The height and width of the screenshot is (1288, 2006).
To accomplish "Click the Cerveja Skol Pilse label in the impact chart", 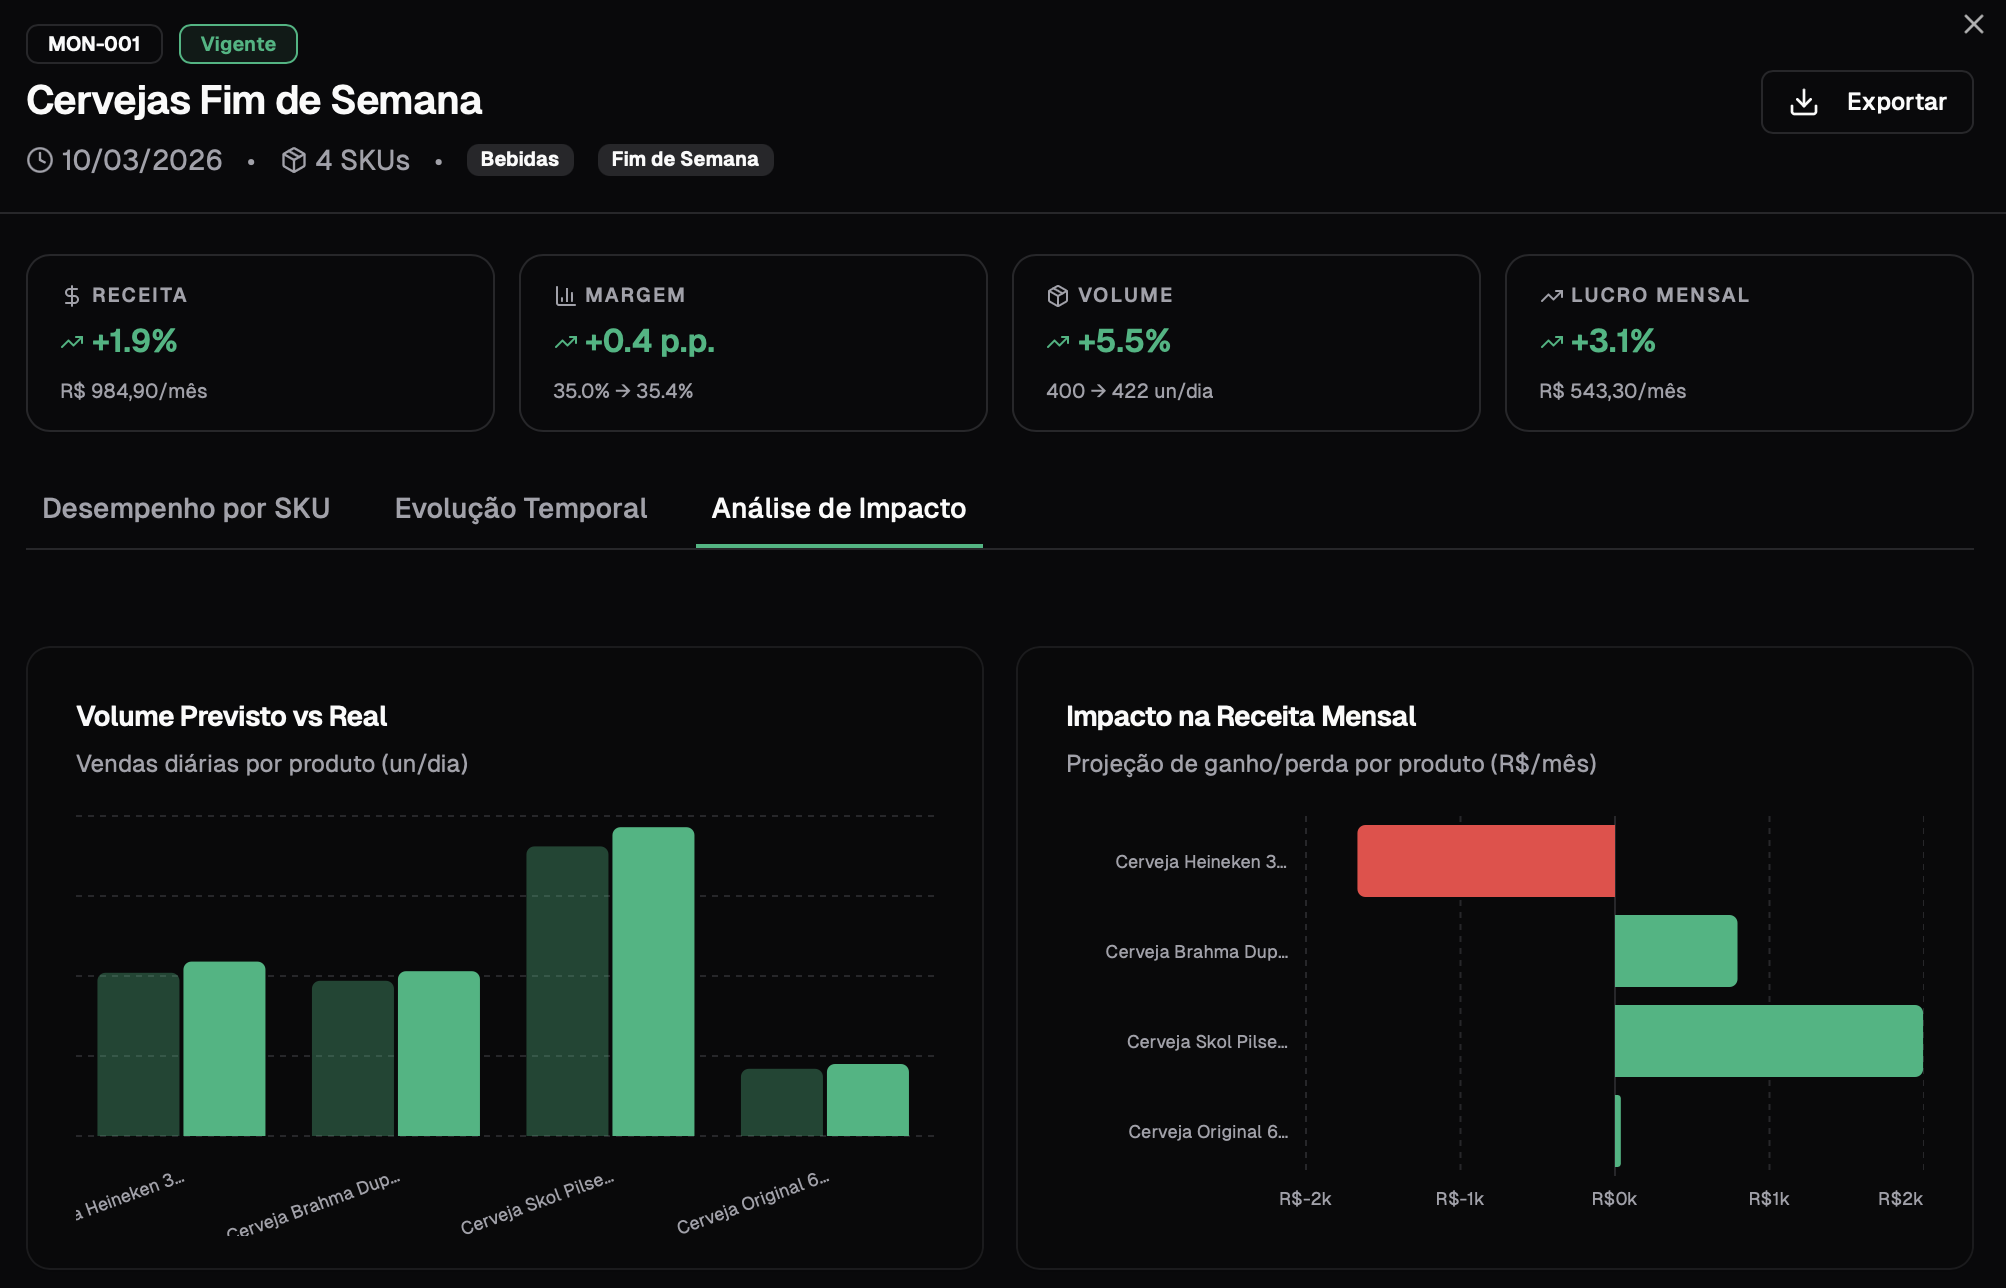I will tap(1205, 1041).
